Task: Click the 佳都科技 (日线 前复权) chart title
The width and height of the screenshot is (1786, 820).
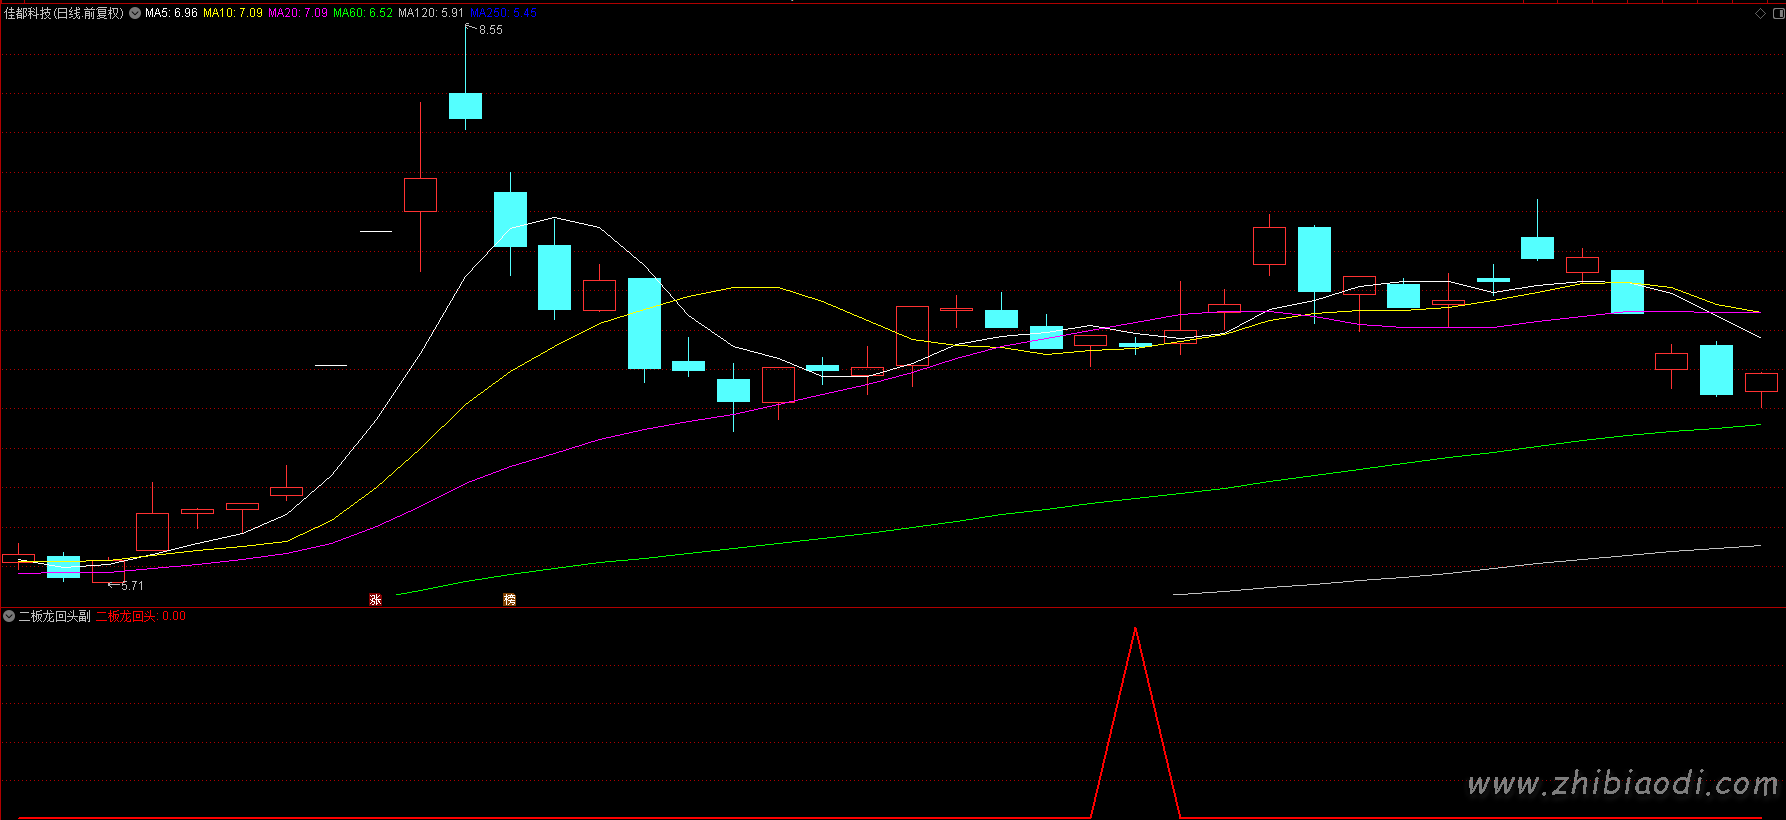Action: (64, 13)
